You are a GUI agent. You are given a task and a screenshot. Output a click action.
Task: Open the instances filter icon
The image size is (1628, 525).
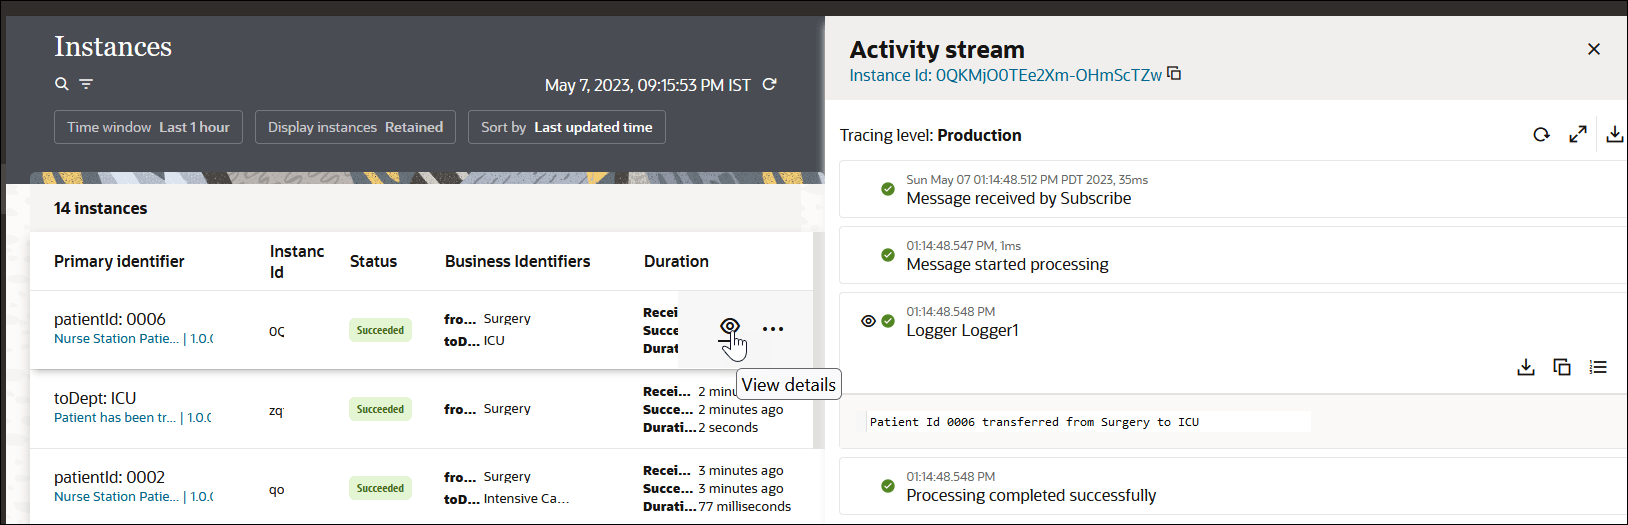point(86,84)
